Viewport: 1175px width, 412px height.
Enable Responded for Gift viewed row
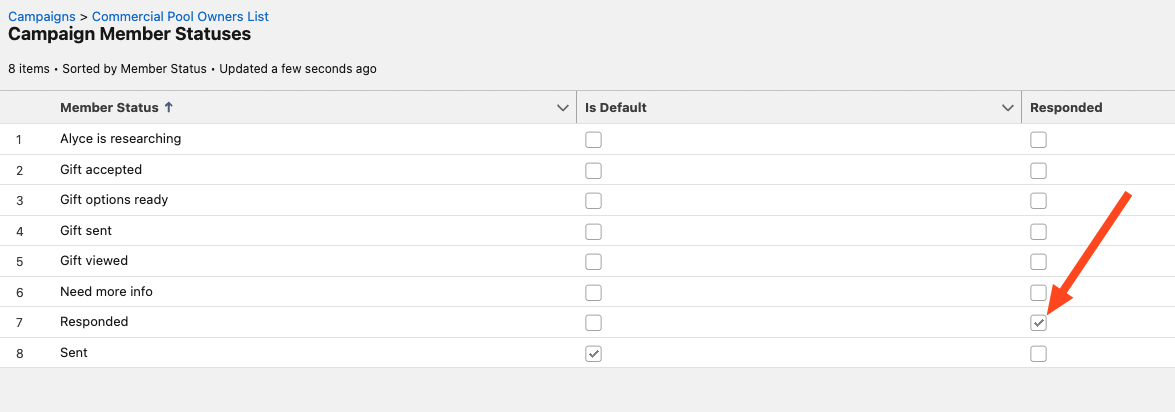1038,262
